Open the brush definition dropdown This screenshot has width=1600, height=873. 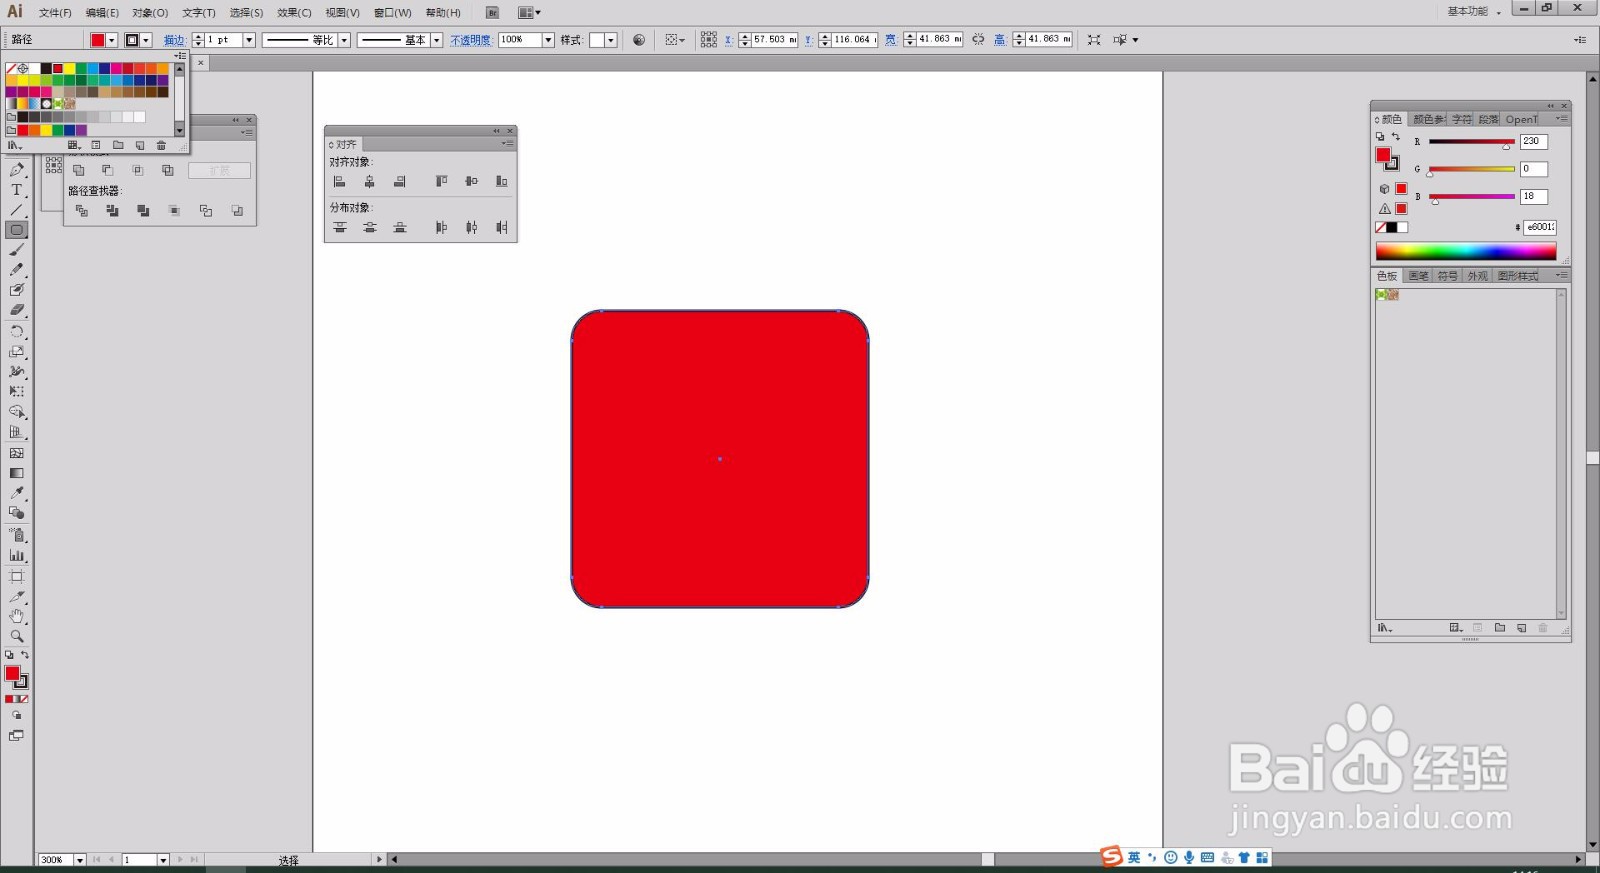(x=437, y=40)
